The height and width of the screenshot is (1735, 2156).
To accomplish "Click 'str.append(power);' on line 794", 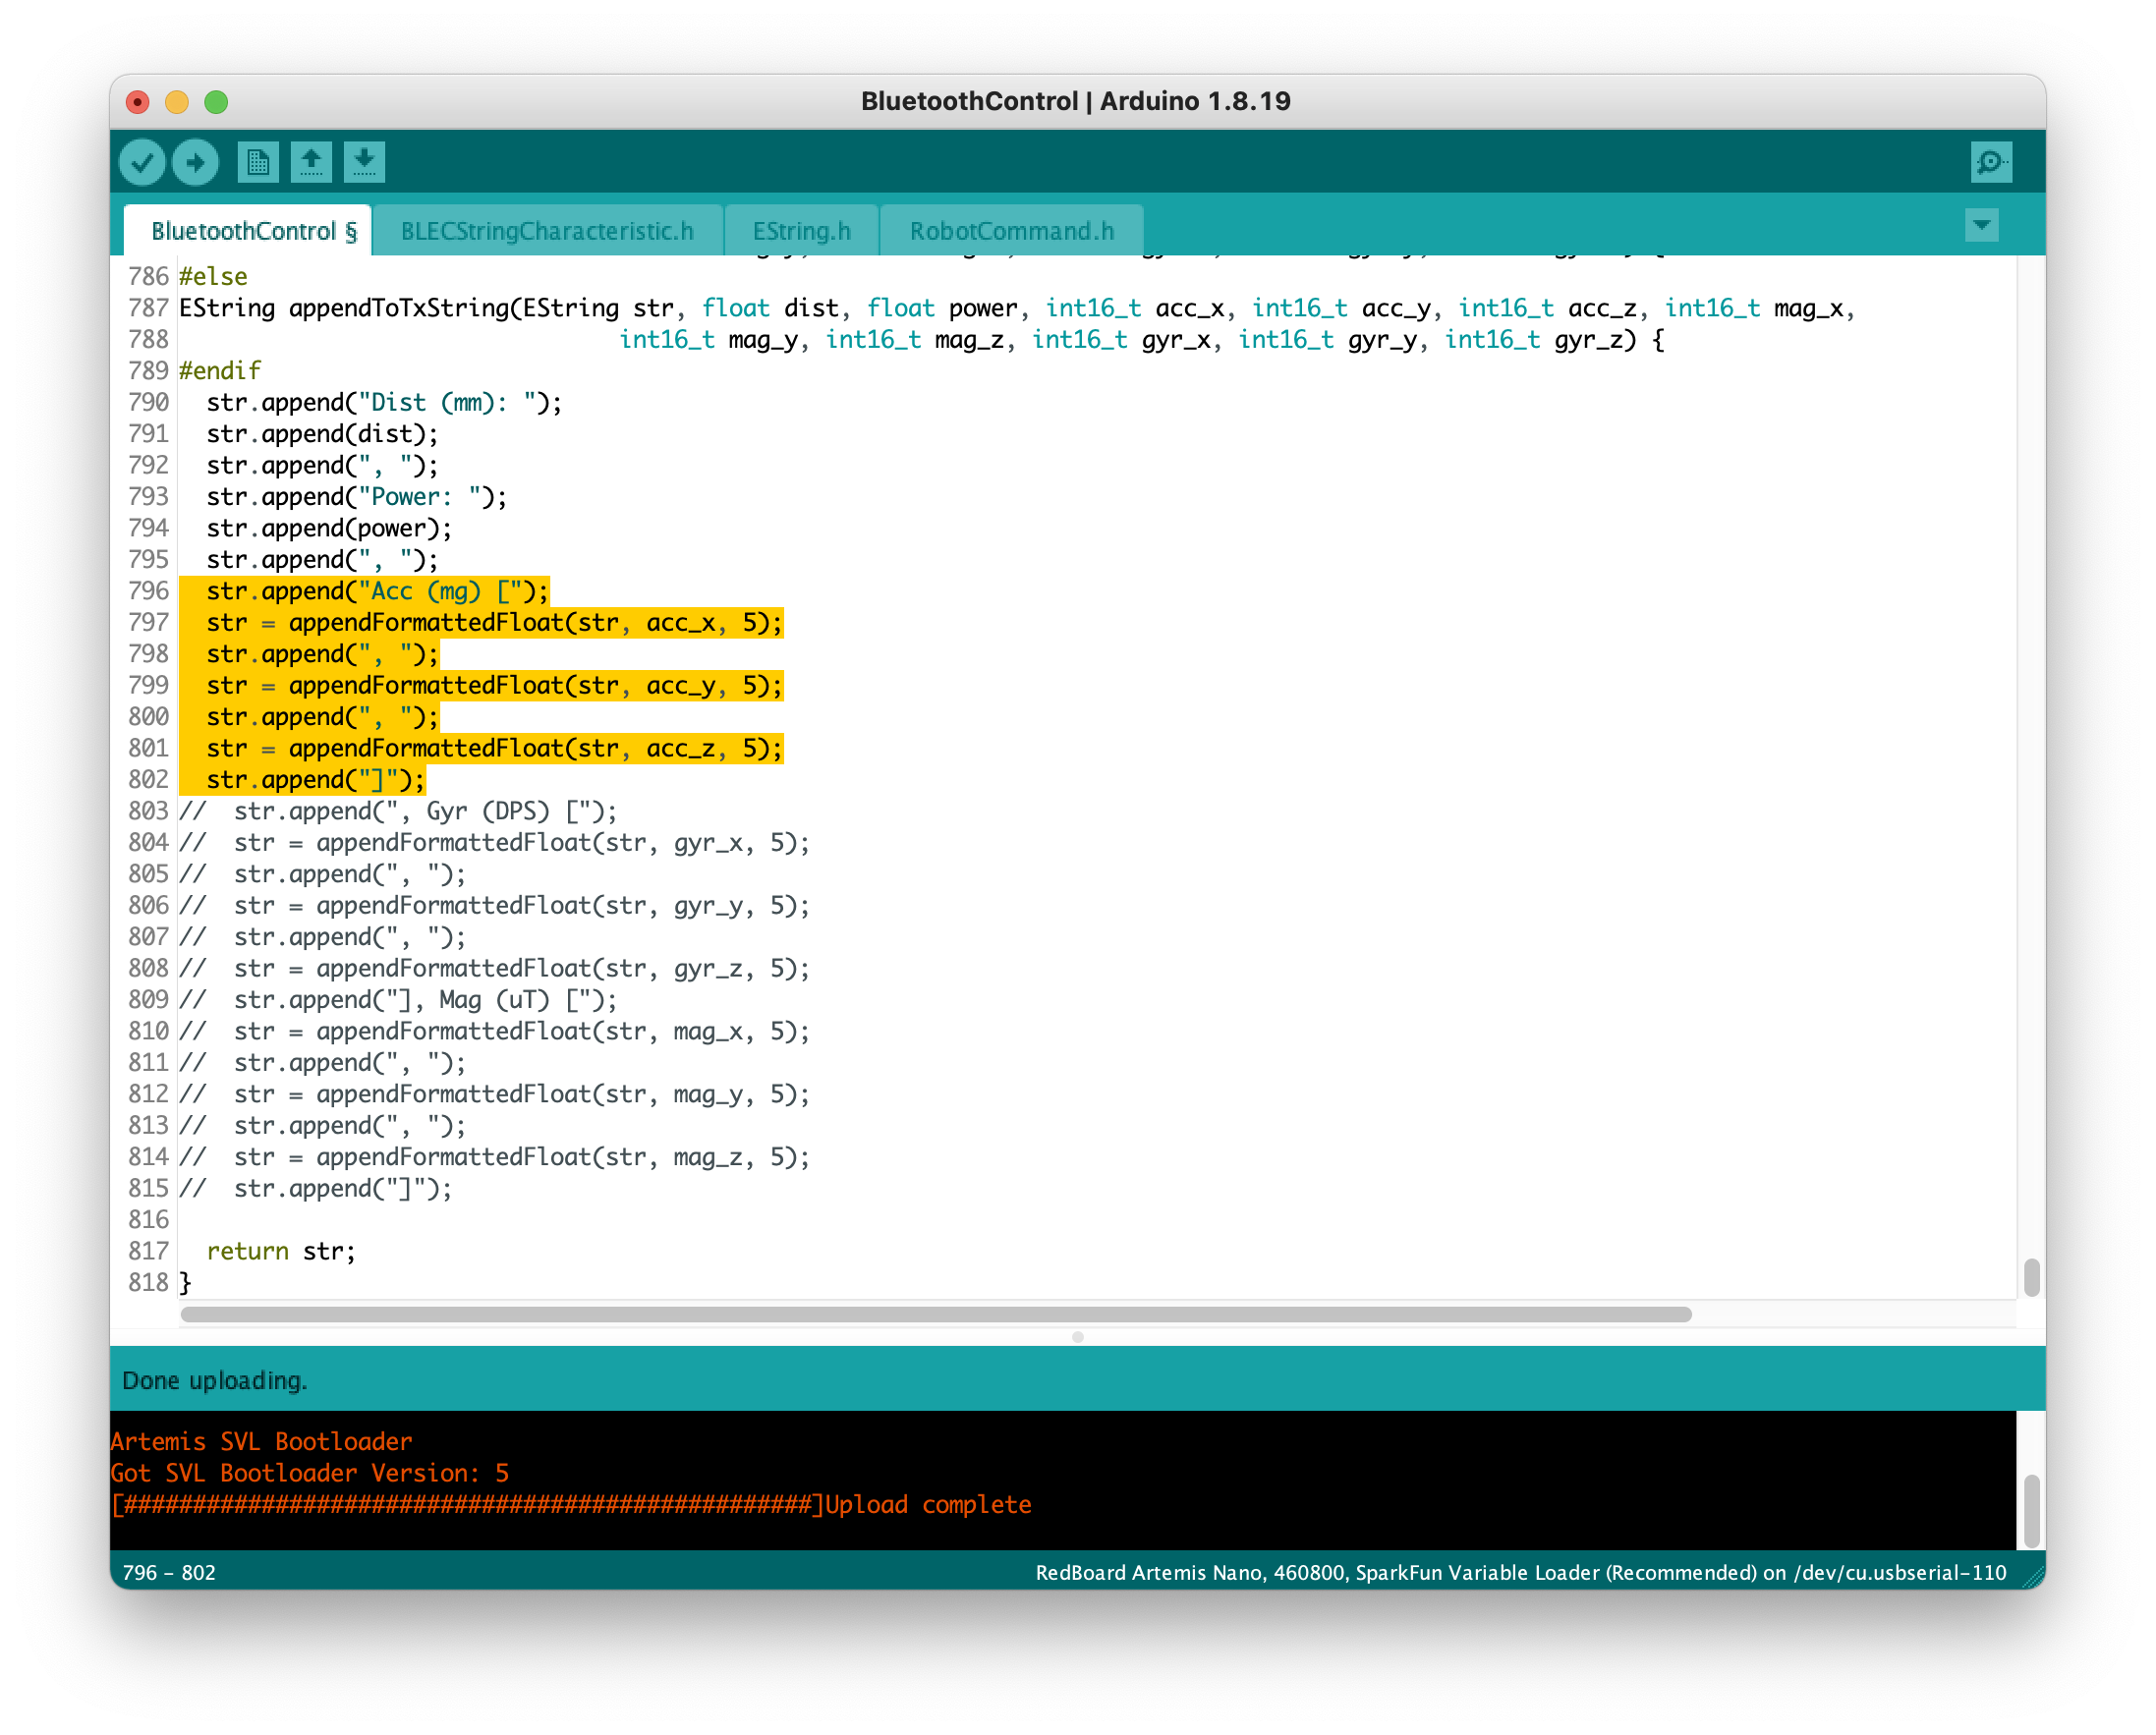I will 330,528.
